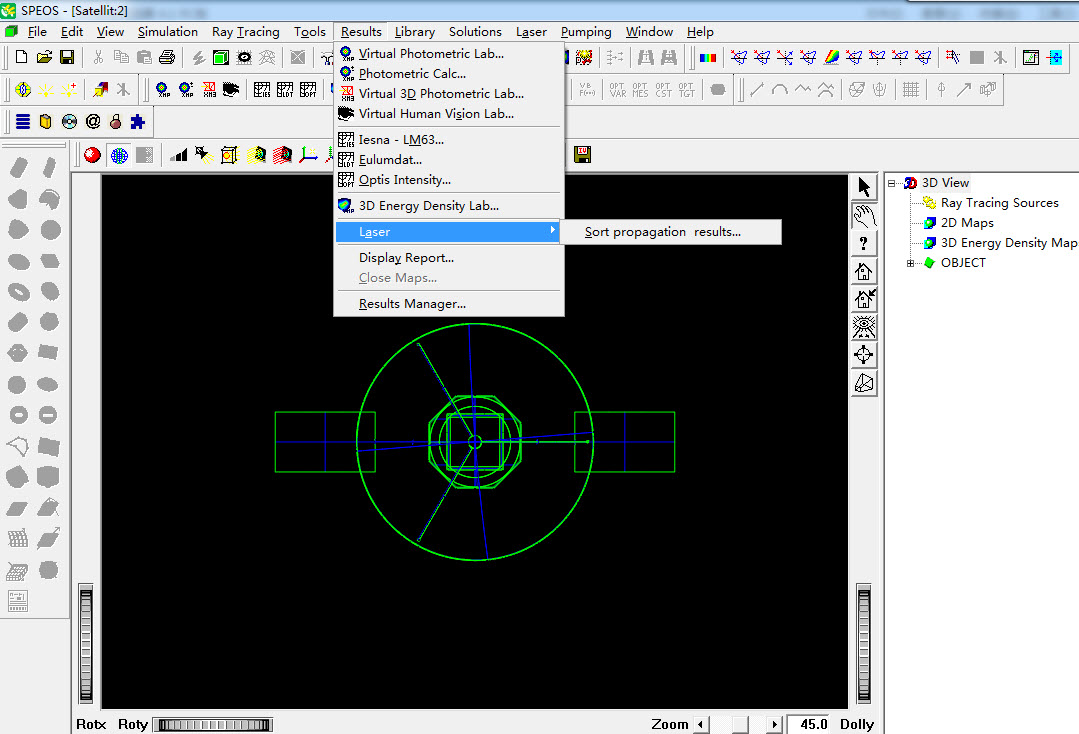
Task: Click the color gradient prism icon
Action: point(831,57)
